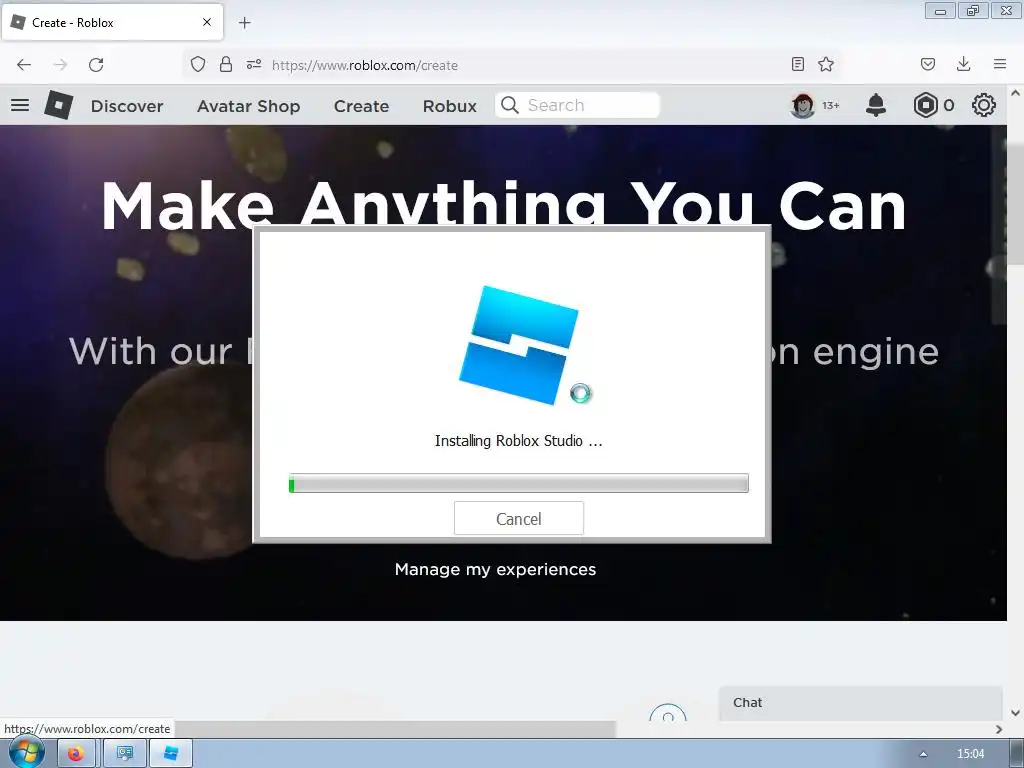Viewport: 1024px width, 768px height.
Task: Open the Create menu item
Action: 361,106
